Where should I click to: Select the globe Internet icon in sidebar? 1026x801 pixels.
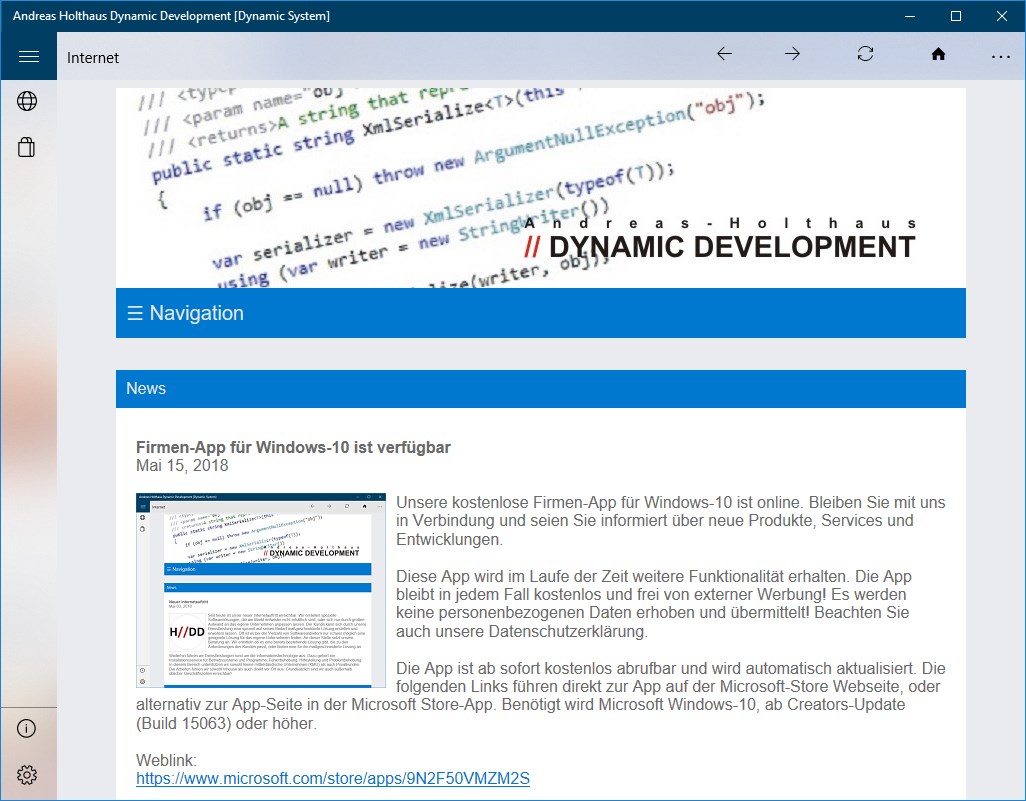[x=27, y=100]
